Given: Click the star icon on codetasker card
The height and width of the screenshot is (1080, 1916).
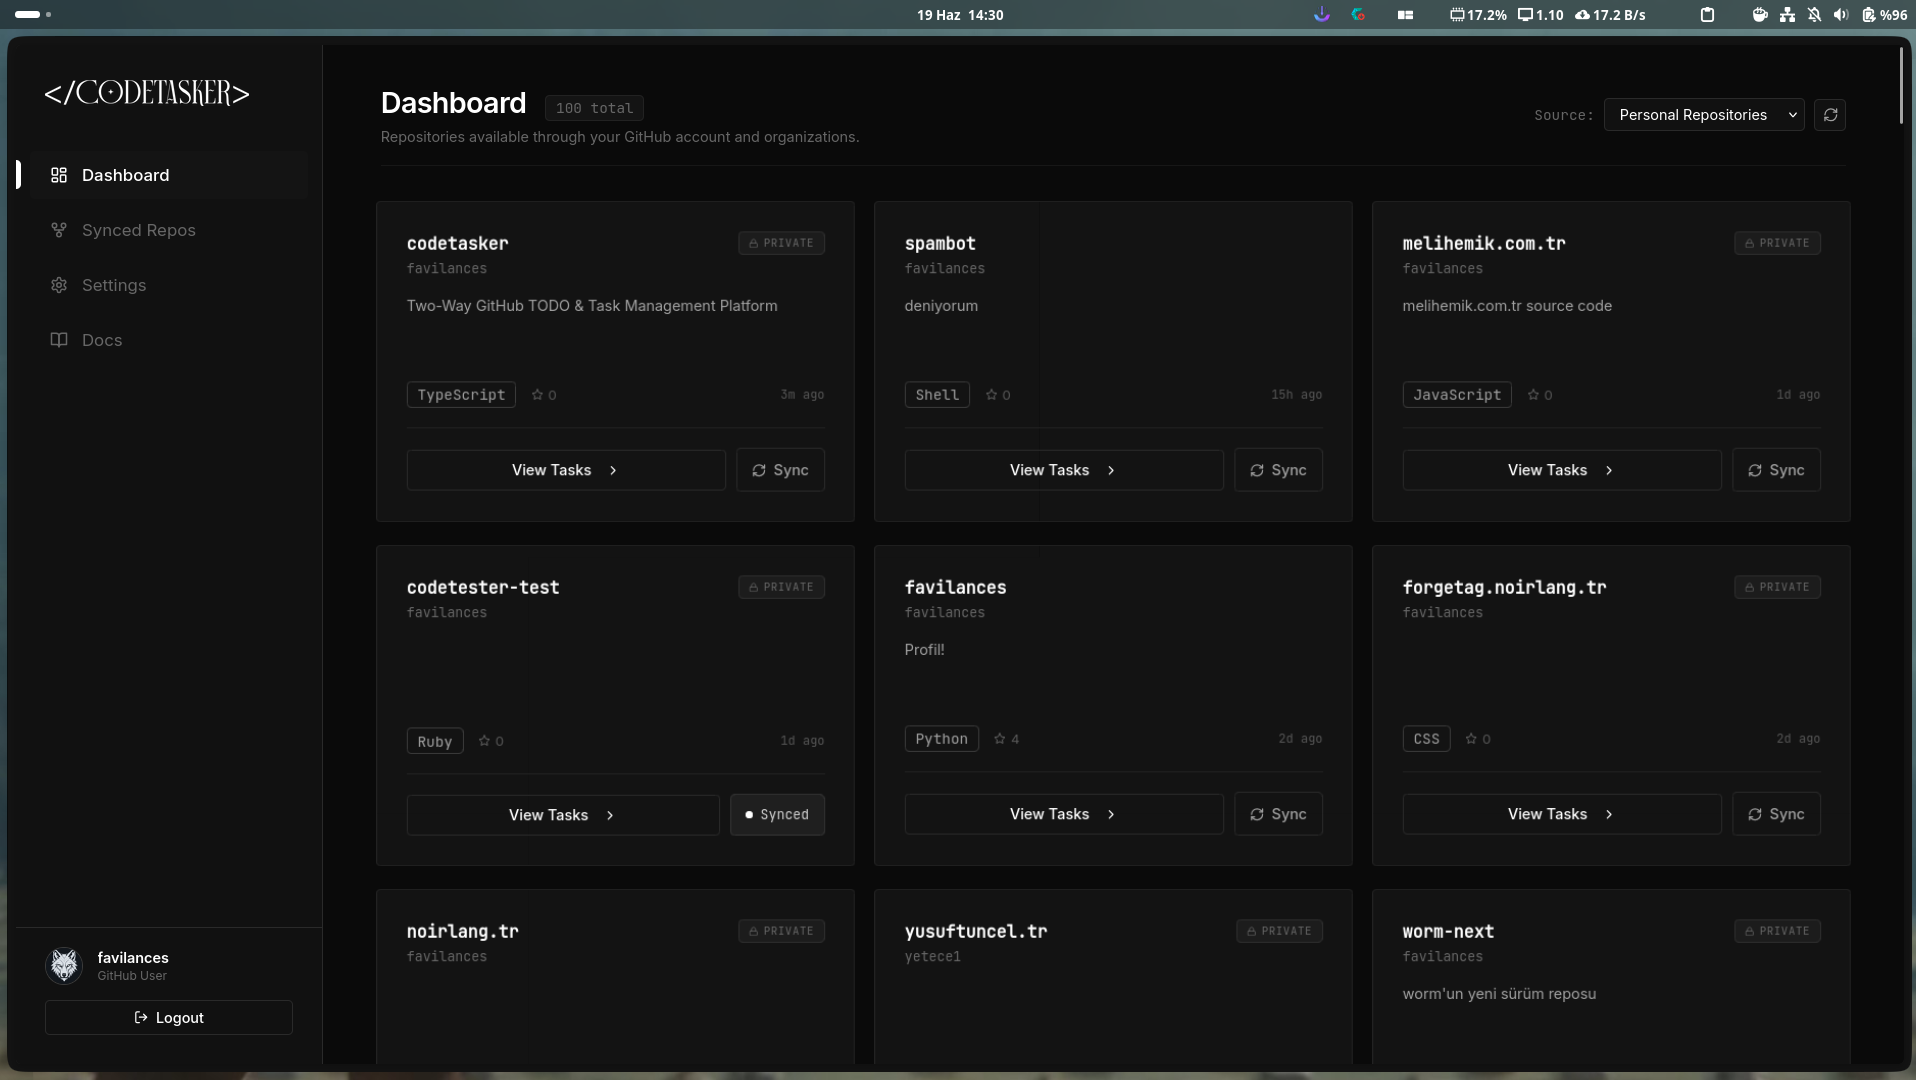Looking at the screenshot, I should [537, 395].
